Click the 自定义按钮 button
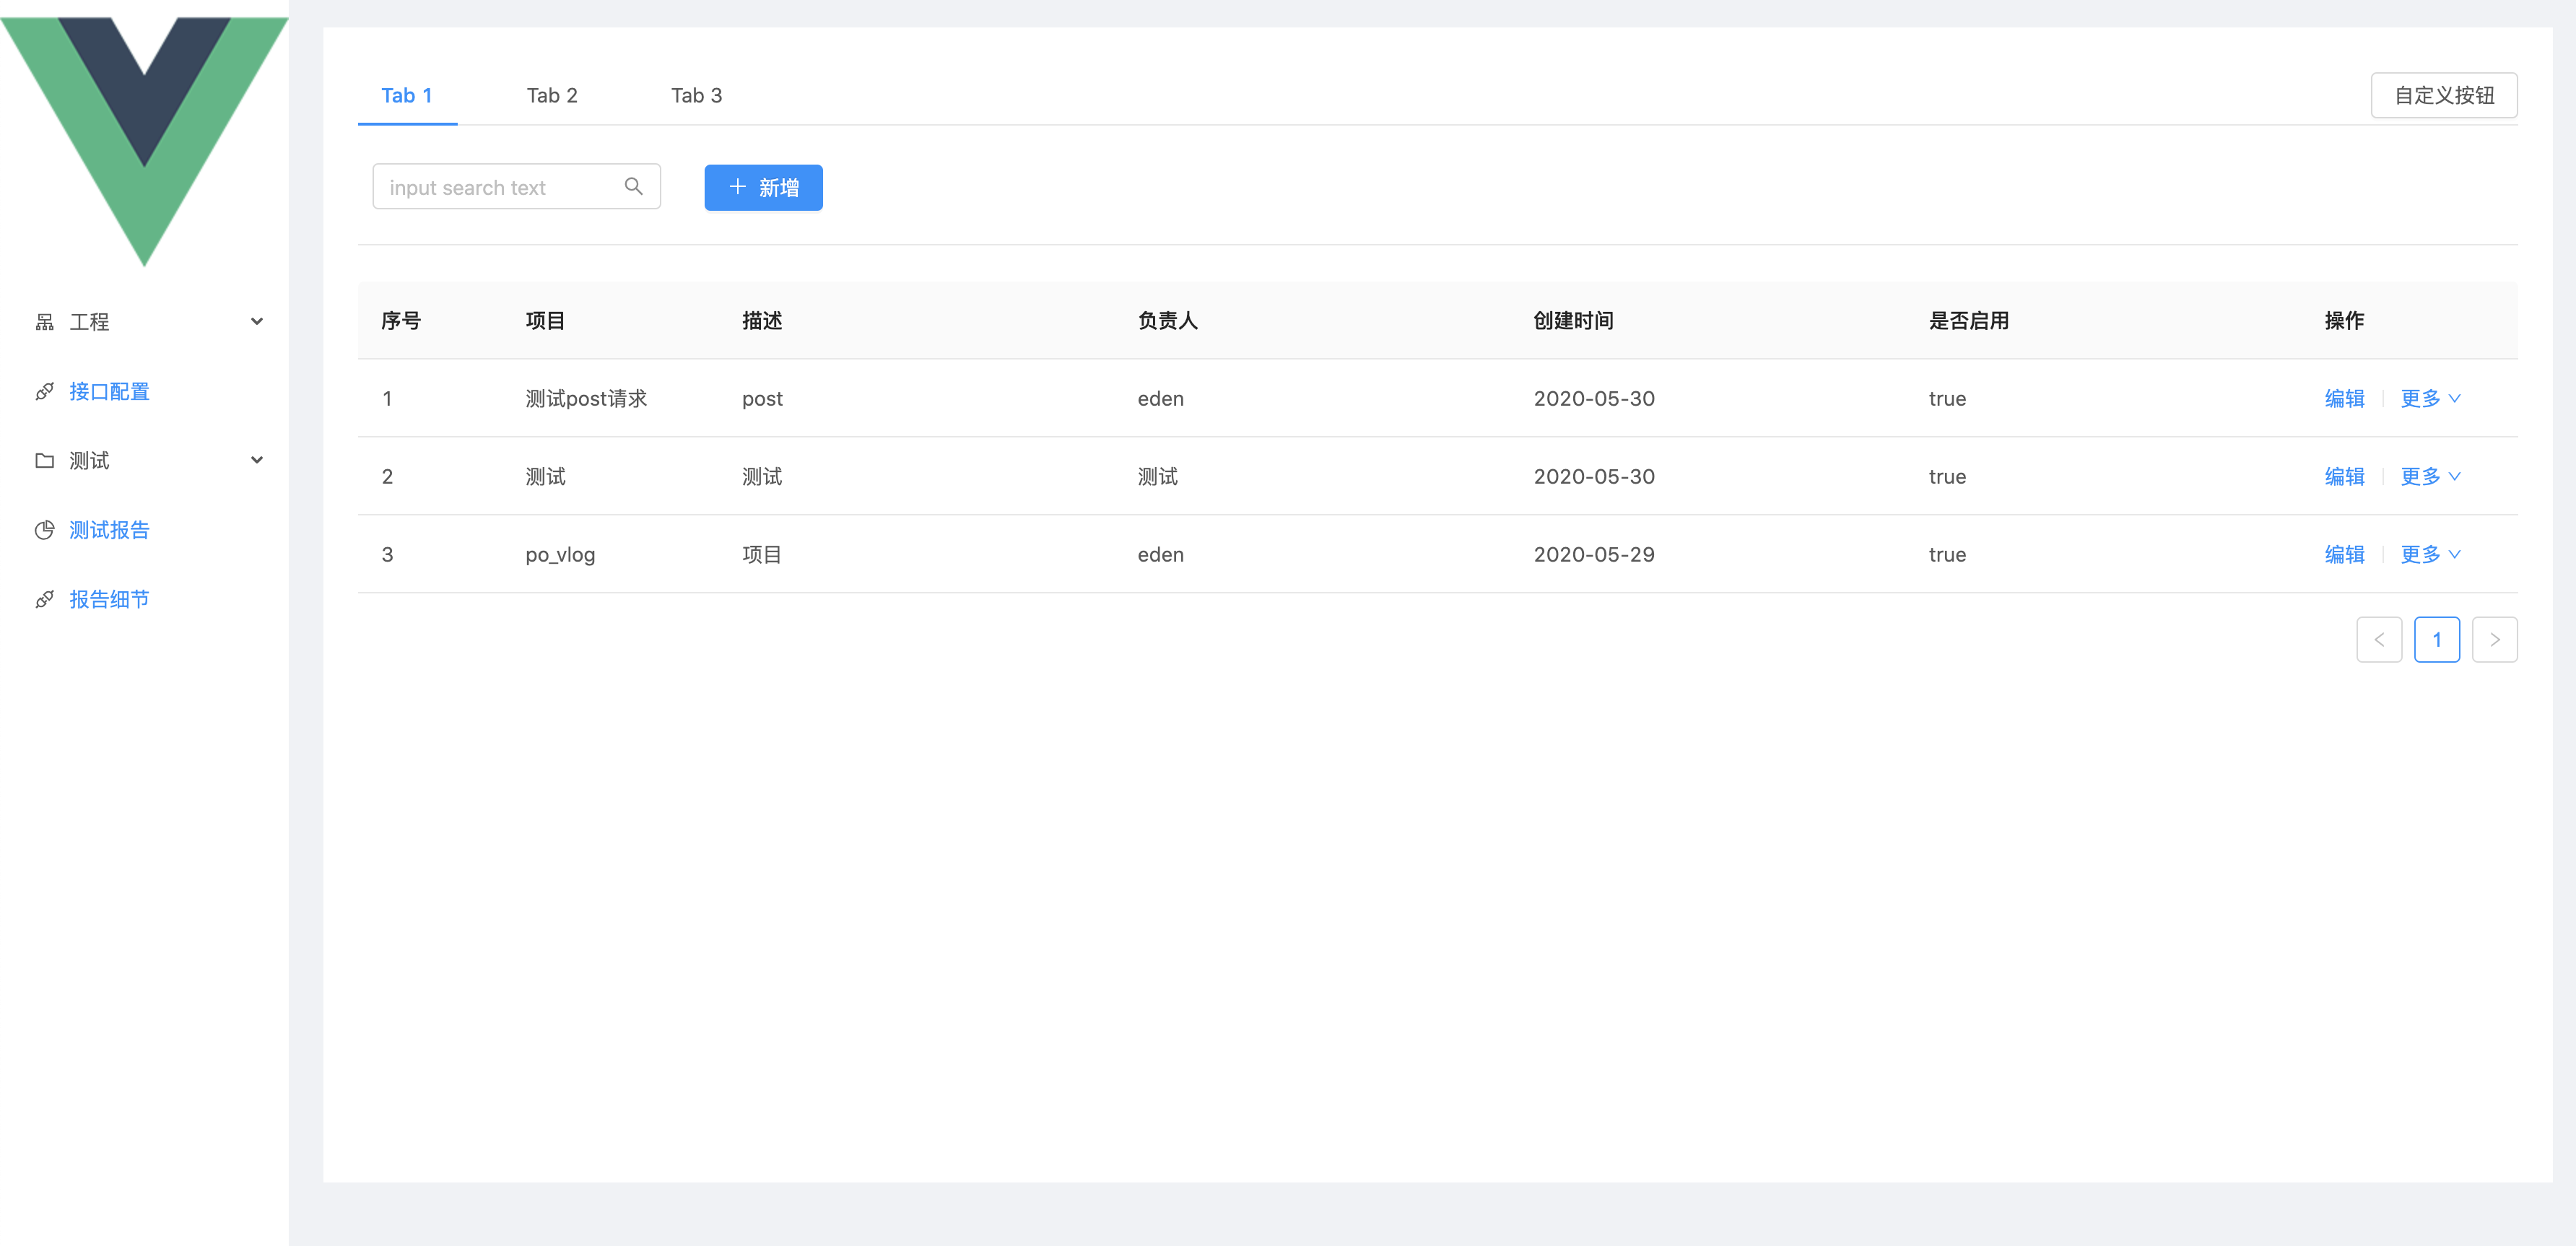Image resolution: width=2576 pixels, height=1246 pixels. pos(2443,95)
